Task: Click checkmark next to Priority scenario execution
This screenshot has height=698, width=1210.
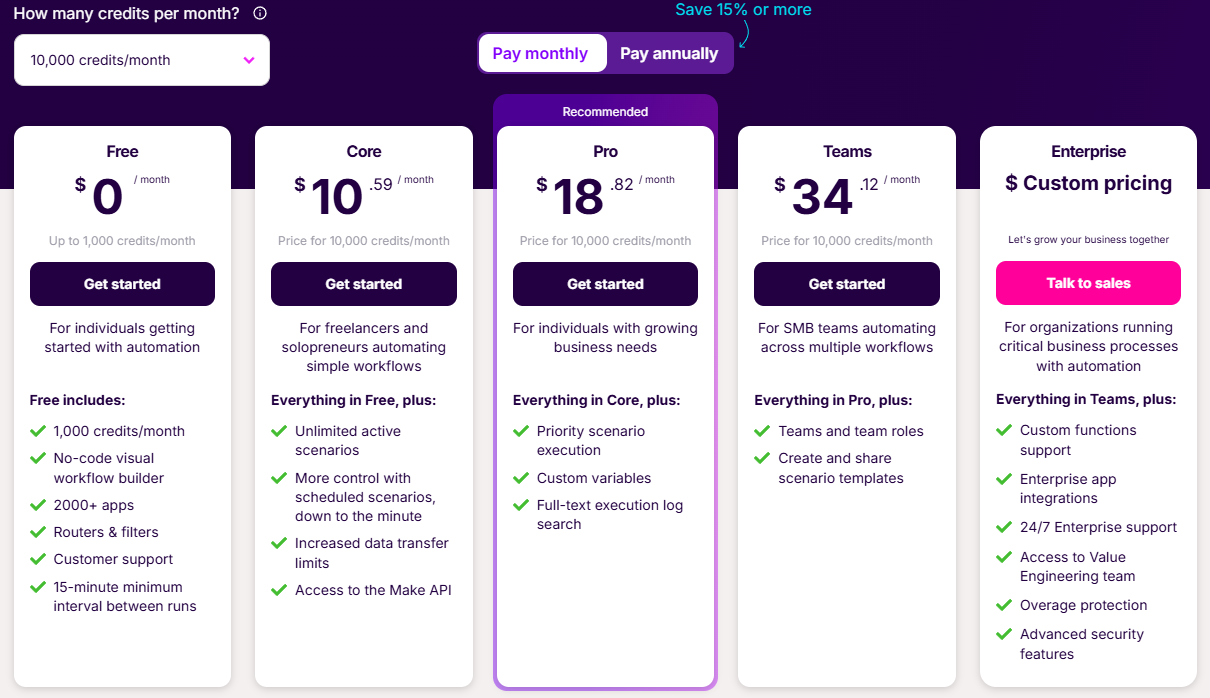Action: (x=521, y=431)
